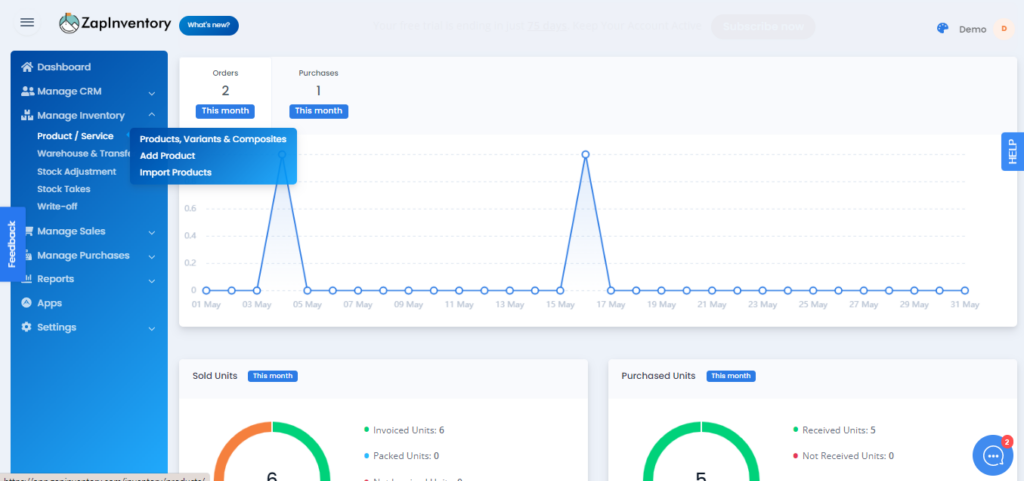This screenshot has width=1024, height=481.
Task: Expand the Settings chevron
Action: [x=152, y=328]
